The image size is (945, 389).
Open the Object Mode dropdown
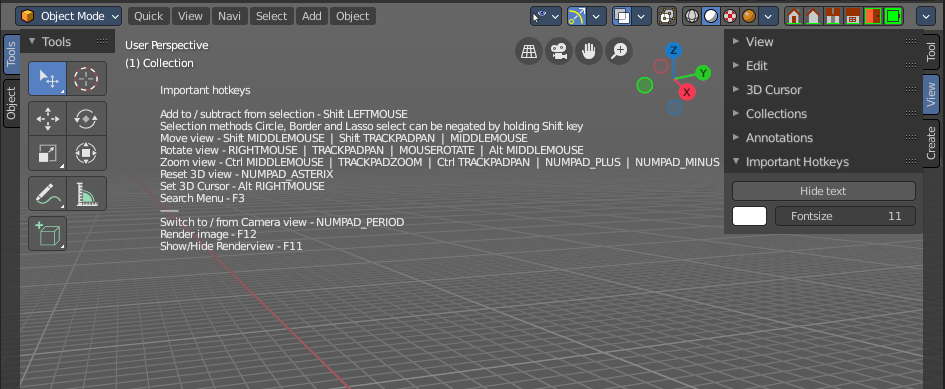pos(69,16)
